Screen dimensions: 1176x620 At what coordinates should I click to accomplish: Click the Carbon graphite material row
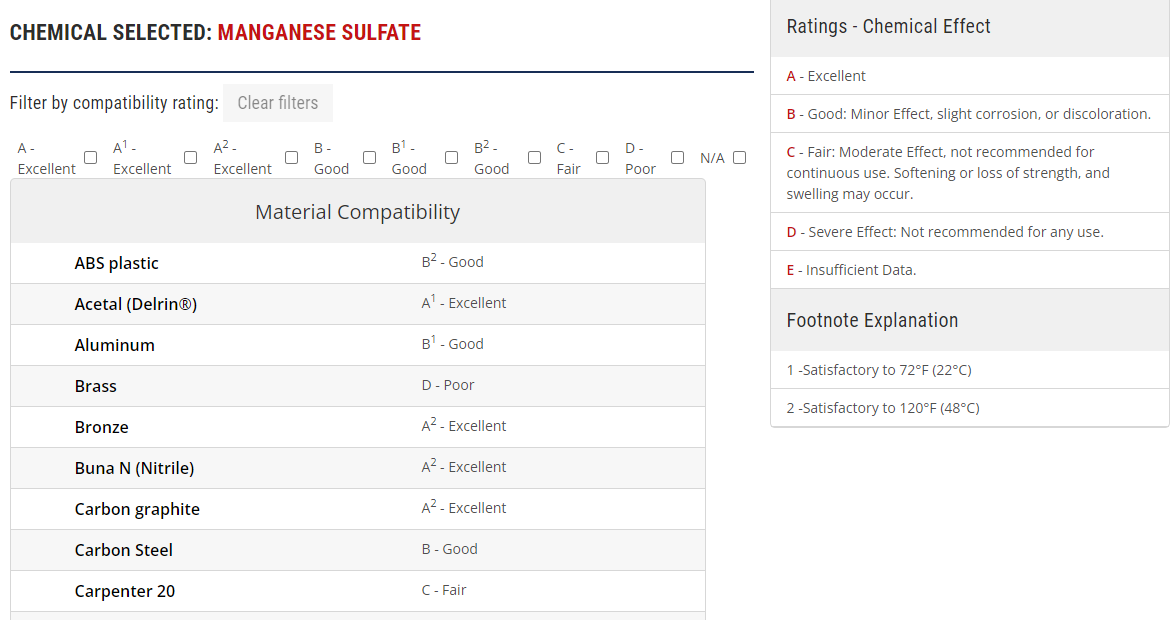point(137,509)
